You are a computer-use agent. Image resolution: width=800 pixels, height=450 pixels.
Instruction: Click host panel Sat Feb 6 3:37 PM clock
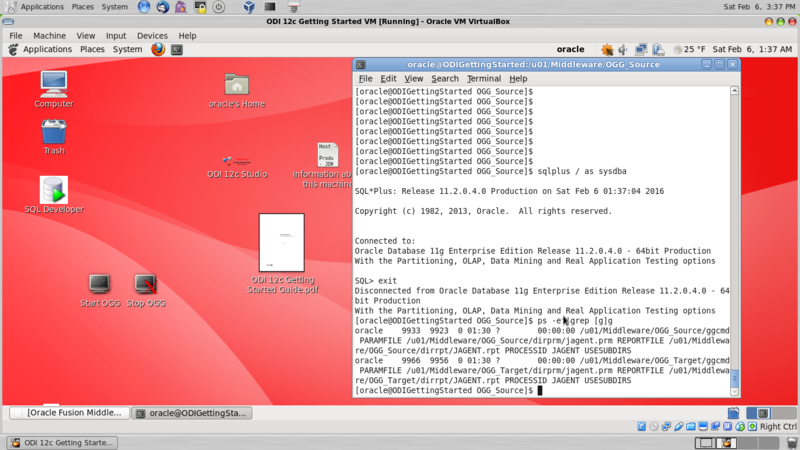point(759,7)
